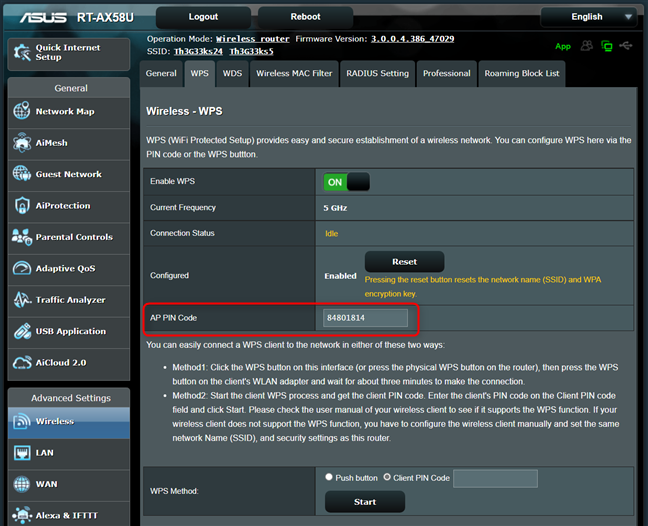This screenshot has width=648, height=526.
Task: Open Network Map from sidebar menu
Action: point(69,112)
